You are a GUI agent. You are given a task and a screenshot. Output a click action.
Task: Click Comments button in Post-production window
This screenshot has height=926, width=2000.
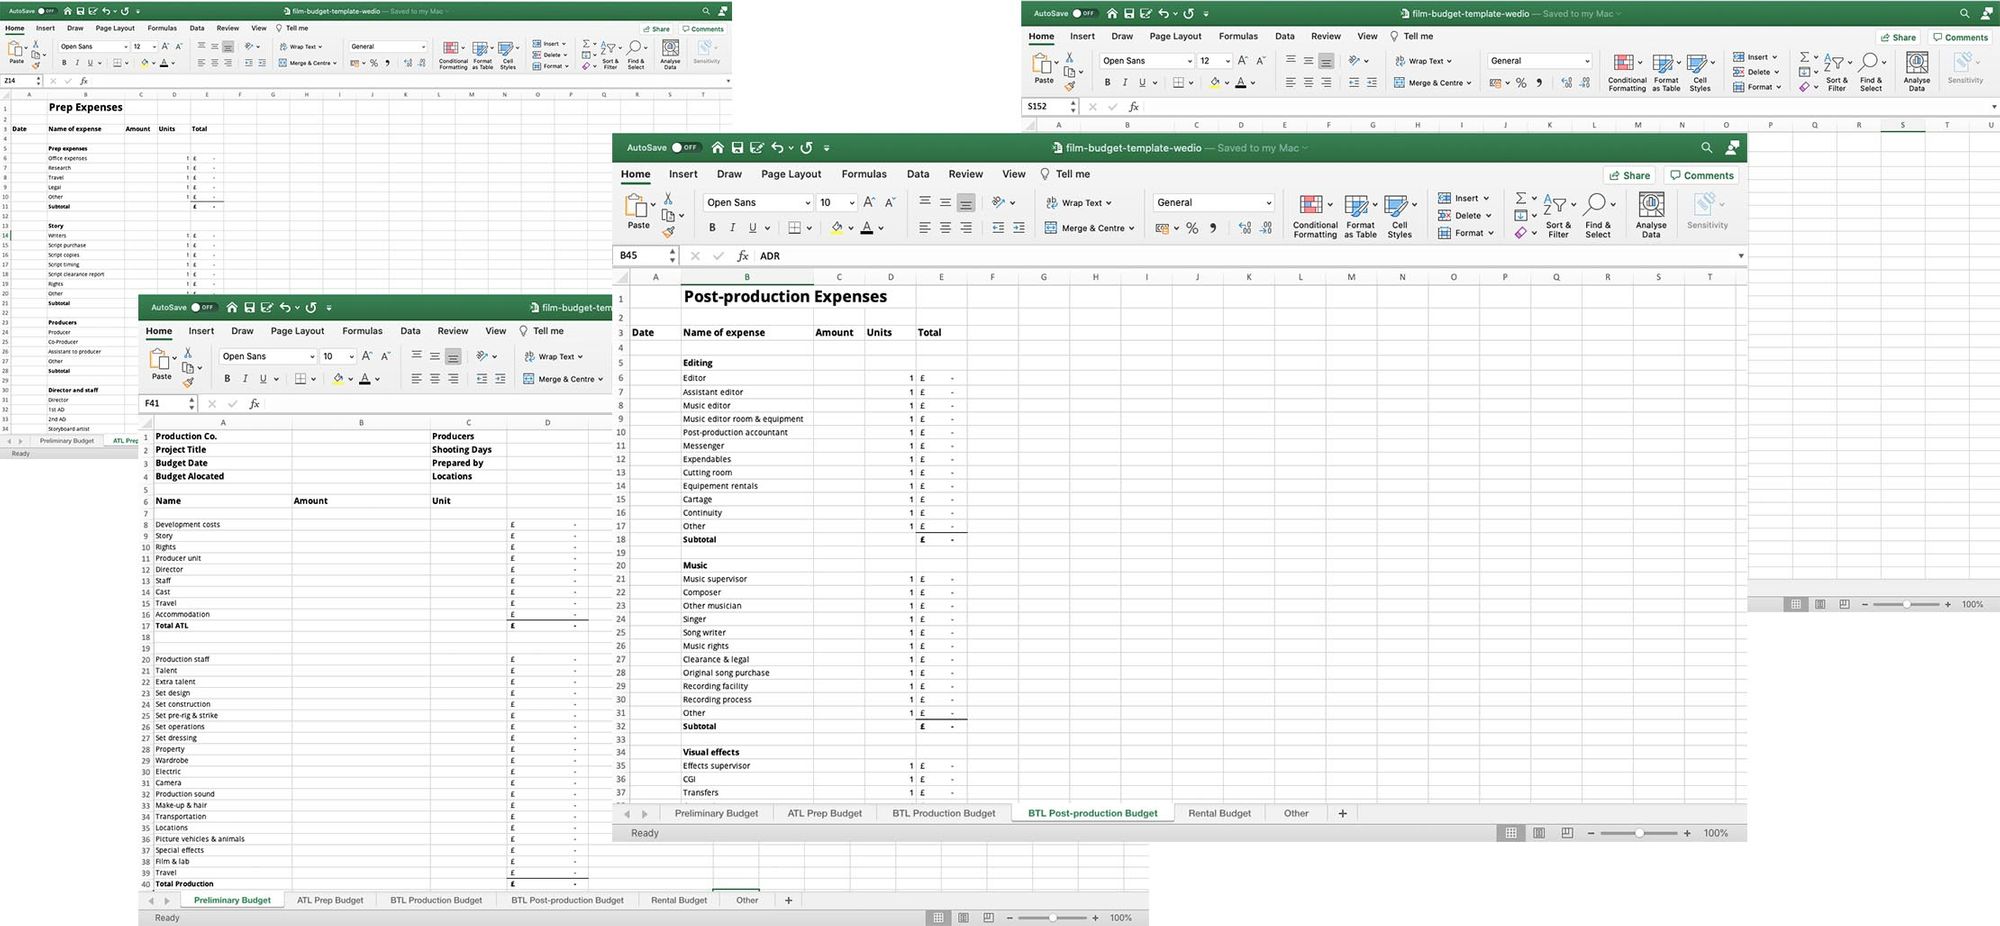pos(1701,175)
